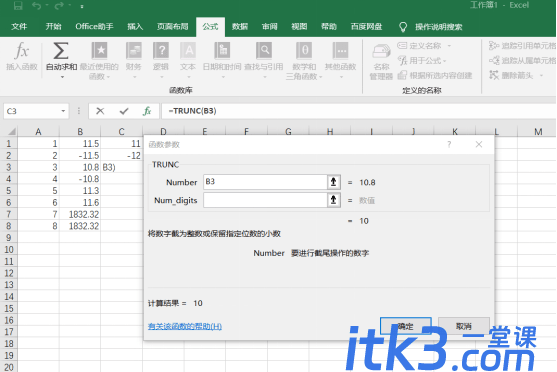557x372 pixels.
Task: Expand the Define Name dropdown arrow
Action: [449, 46]
